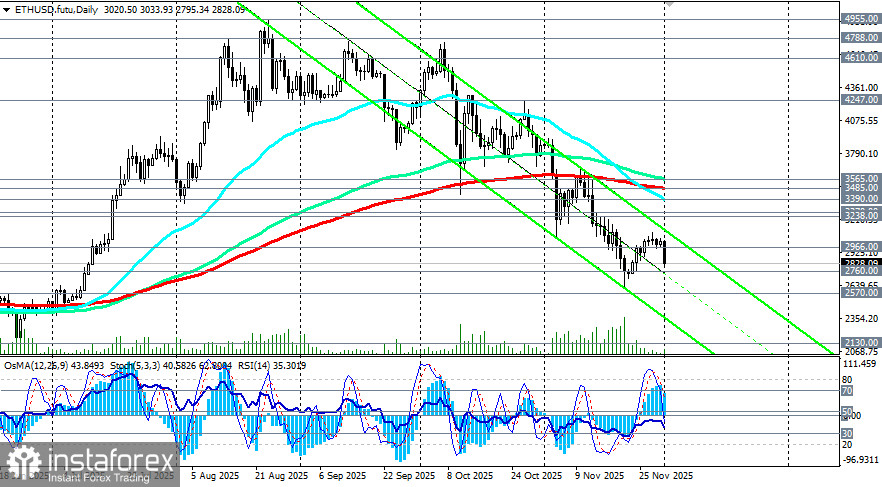Image resolution: width=882 pixels, height=487 pixels.
Task: Click the -96.9311 indicator scale value
Action: 861,459
